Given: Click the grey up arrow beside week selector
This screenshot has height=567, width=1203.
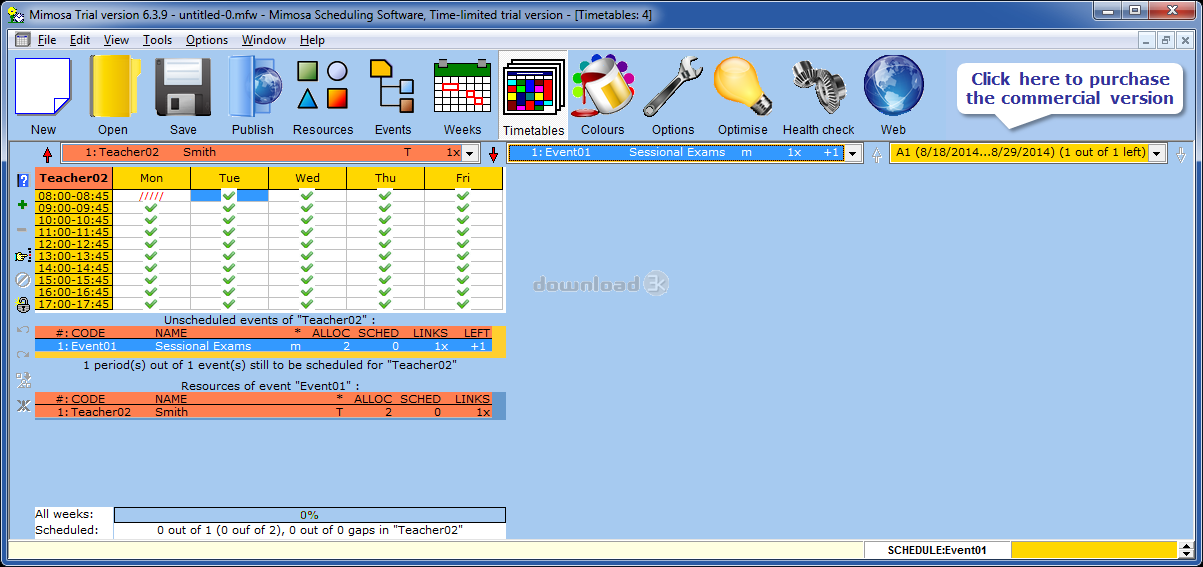Looking at the screenshot, I should coord(878,154).
